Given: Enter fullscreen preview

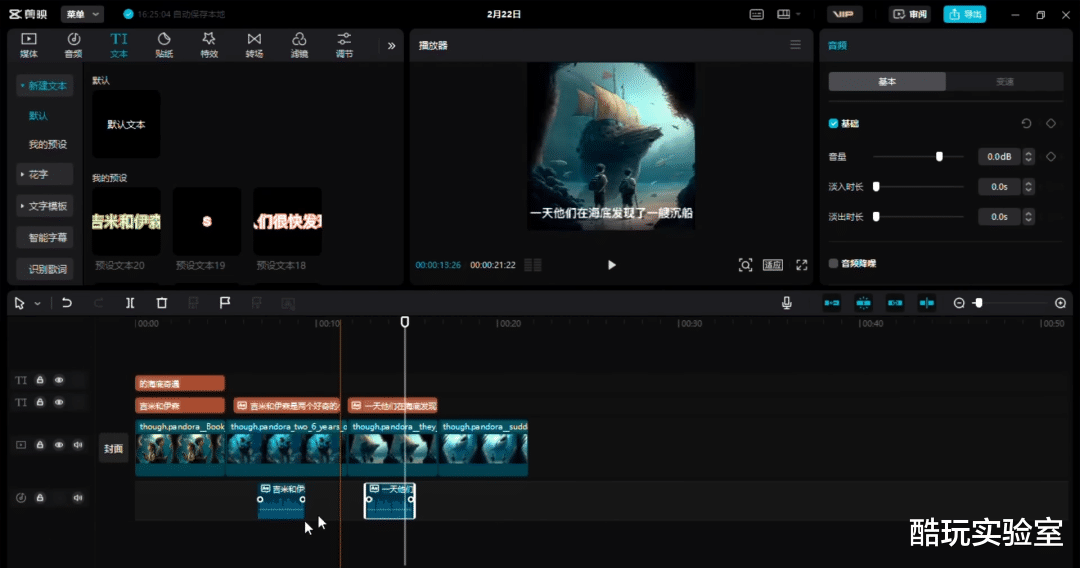Looking at the screenshot, I should pos(802,265).
